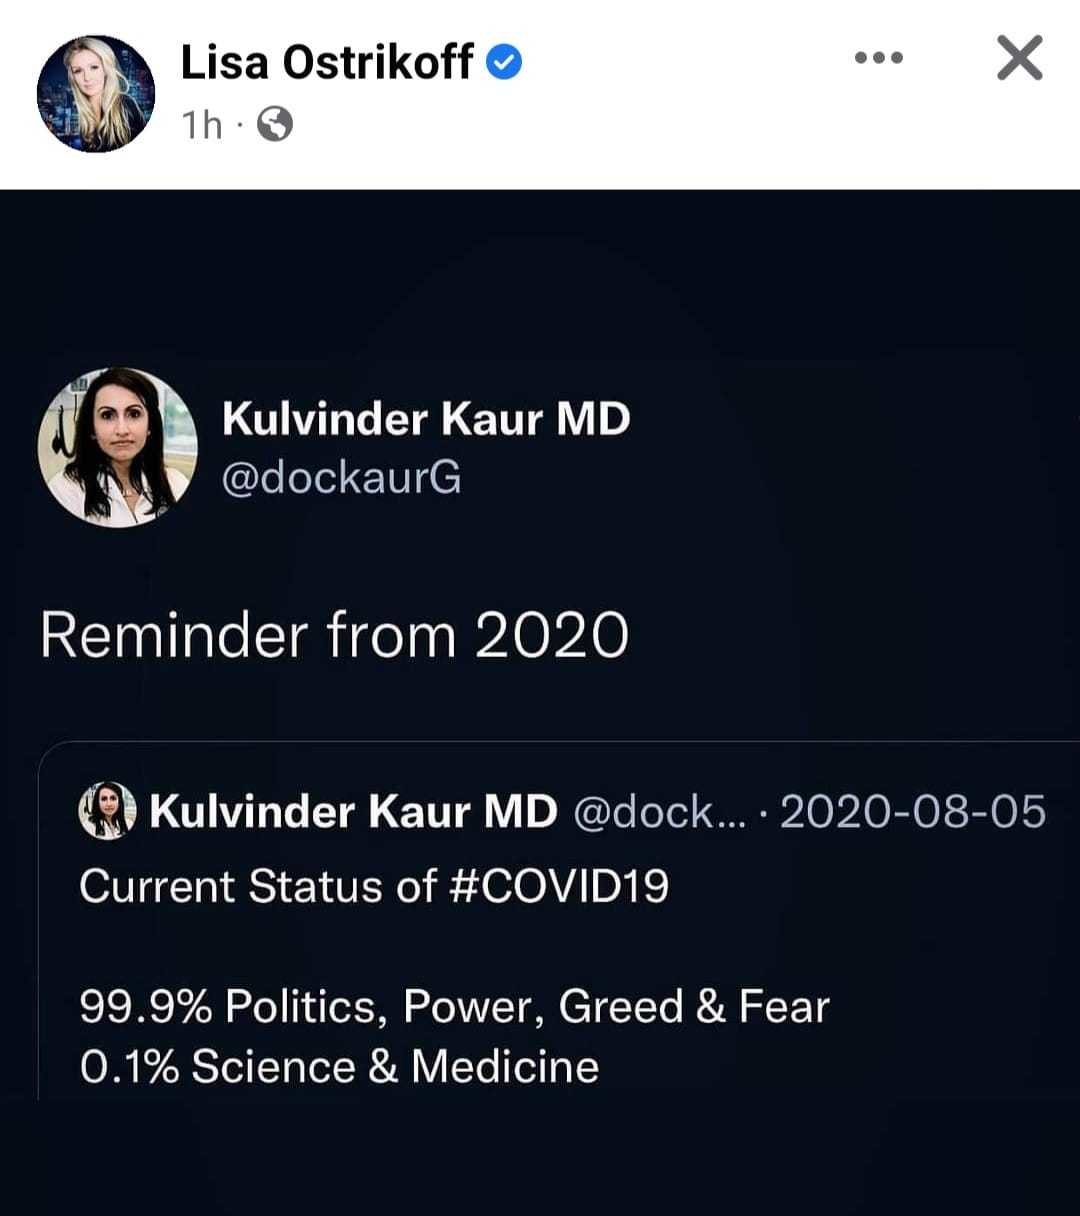Click the Reminder from 2020 text
Image resolution: width=1080 pixels, height=1216 pixels.
335,635
